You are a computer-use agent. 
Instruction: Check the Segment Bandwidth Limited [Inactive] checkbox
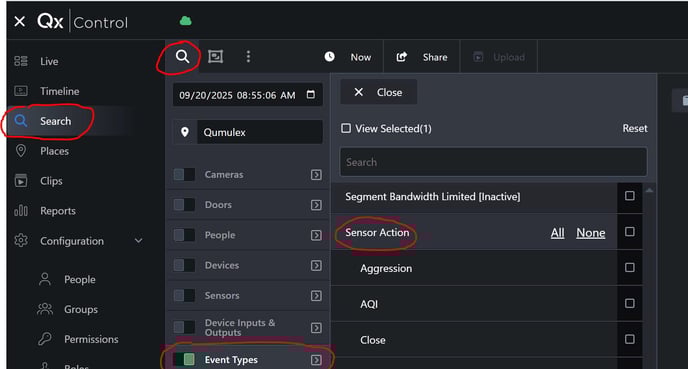[x=630, y=196]
